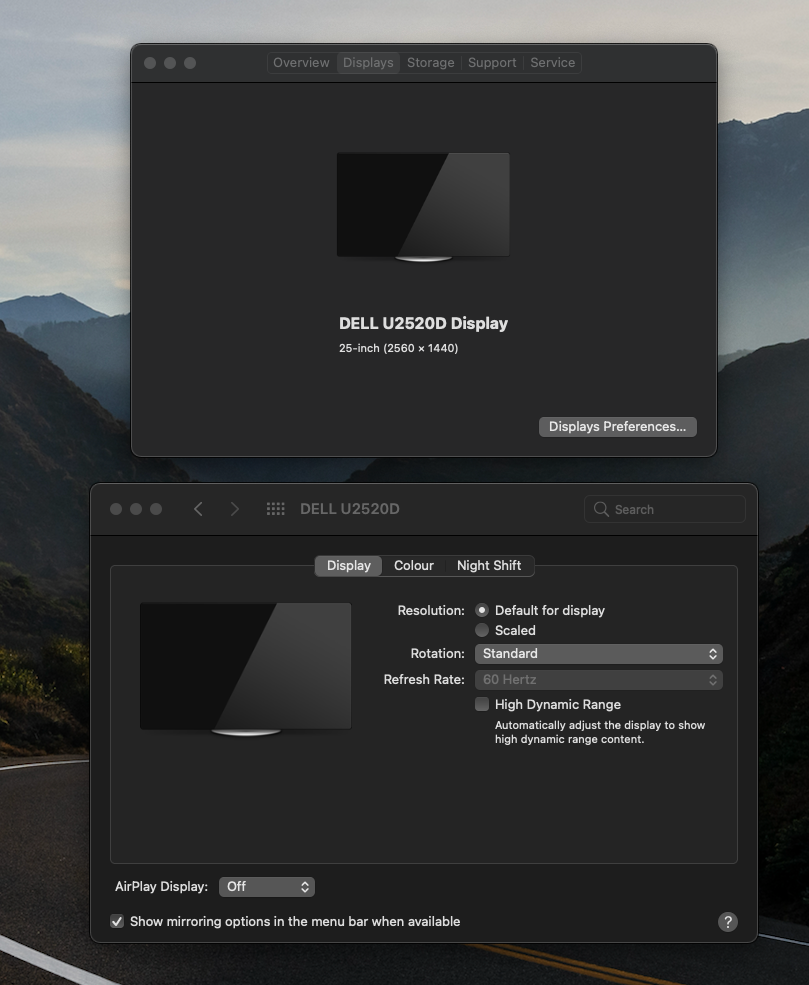This screenshot has width=809, height=985.
Task: Click the 25-inch (2560 × 1440) text
Action: click(x=398, y=348)
